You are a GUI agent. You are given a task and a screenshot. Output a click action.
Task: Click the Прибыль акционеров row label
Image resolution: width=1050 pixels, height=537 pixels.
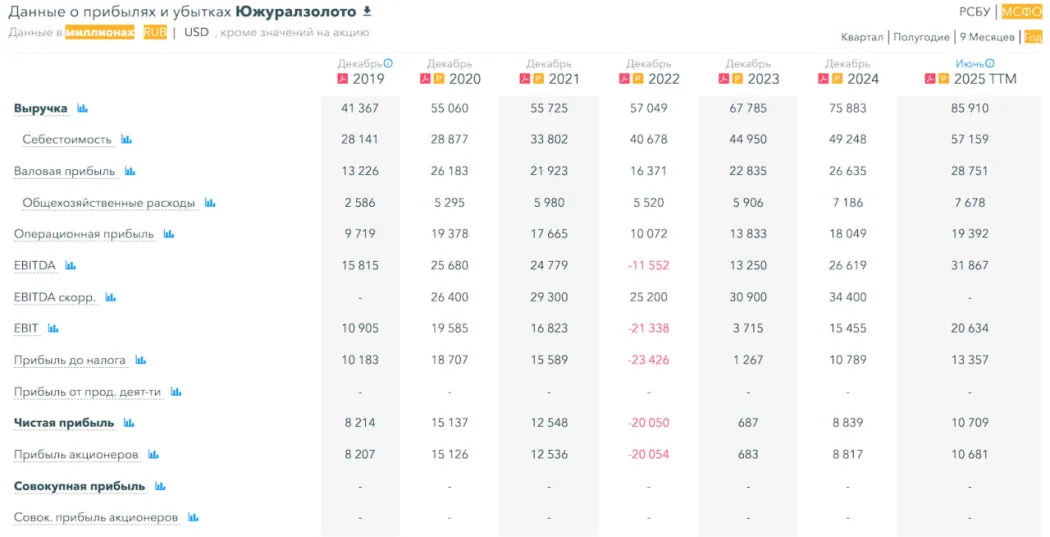point(76,454)
